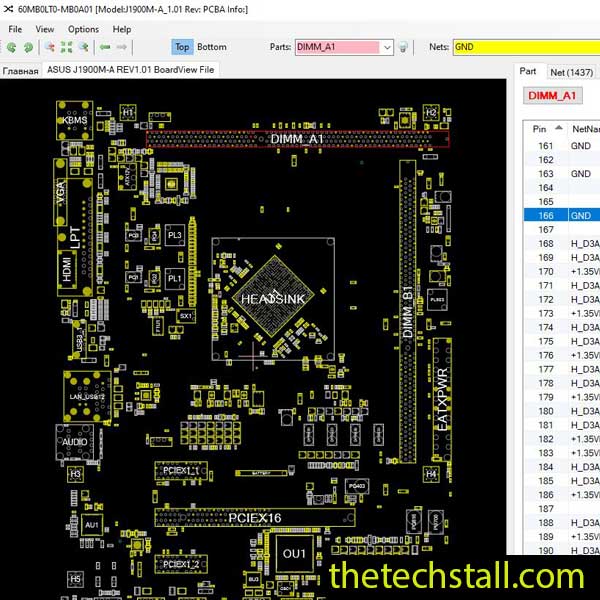Select the Bottom board side toggle
Screen dimensions: 600x600
point(212,47)
